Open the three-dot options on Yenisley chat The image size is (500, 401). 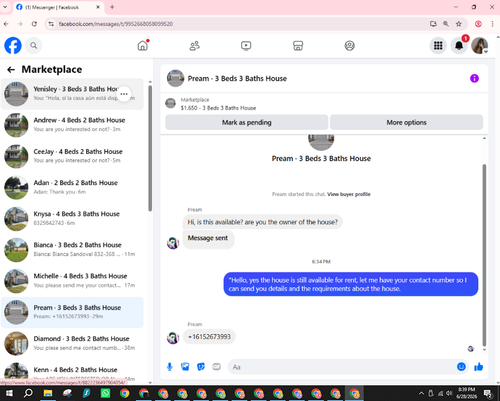(x=124, y=94)
